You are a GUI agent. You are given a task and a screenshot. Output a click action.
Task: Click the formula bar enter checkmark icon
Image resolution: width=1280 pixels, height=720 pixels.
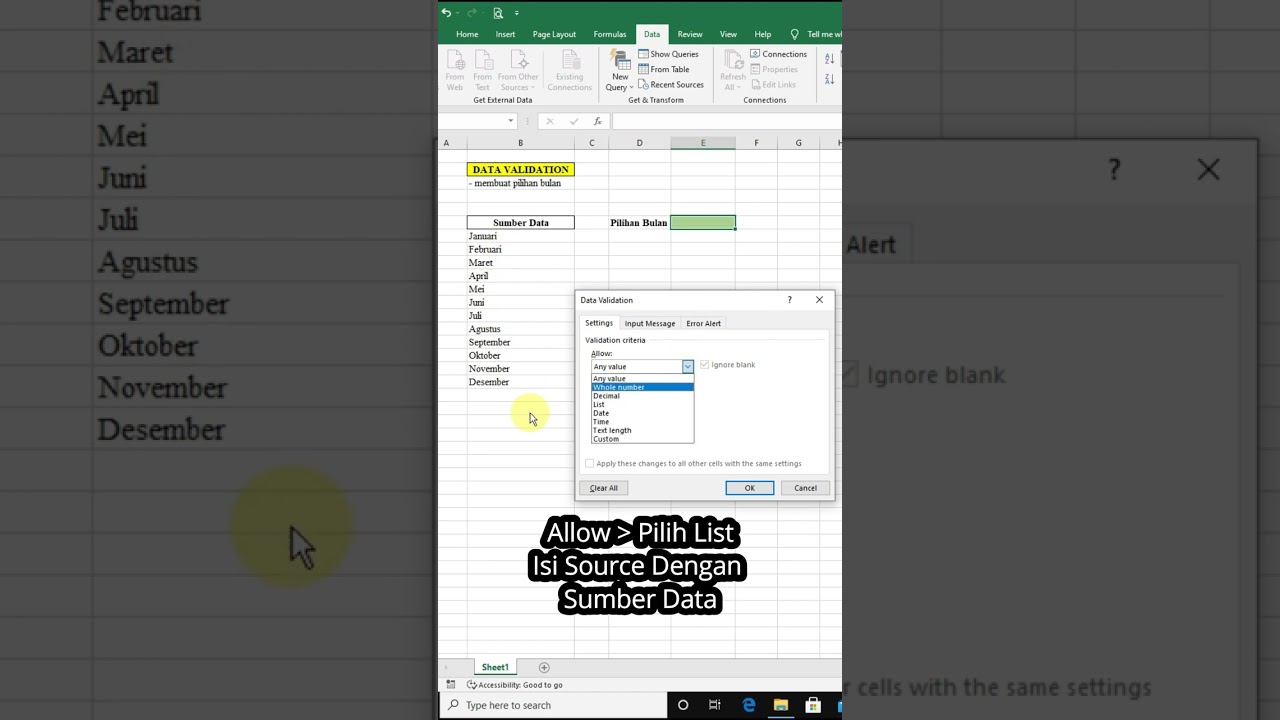tap(573, 121)
